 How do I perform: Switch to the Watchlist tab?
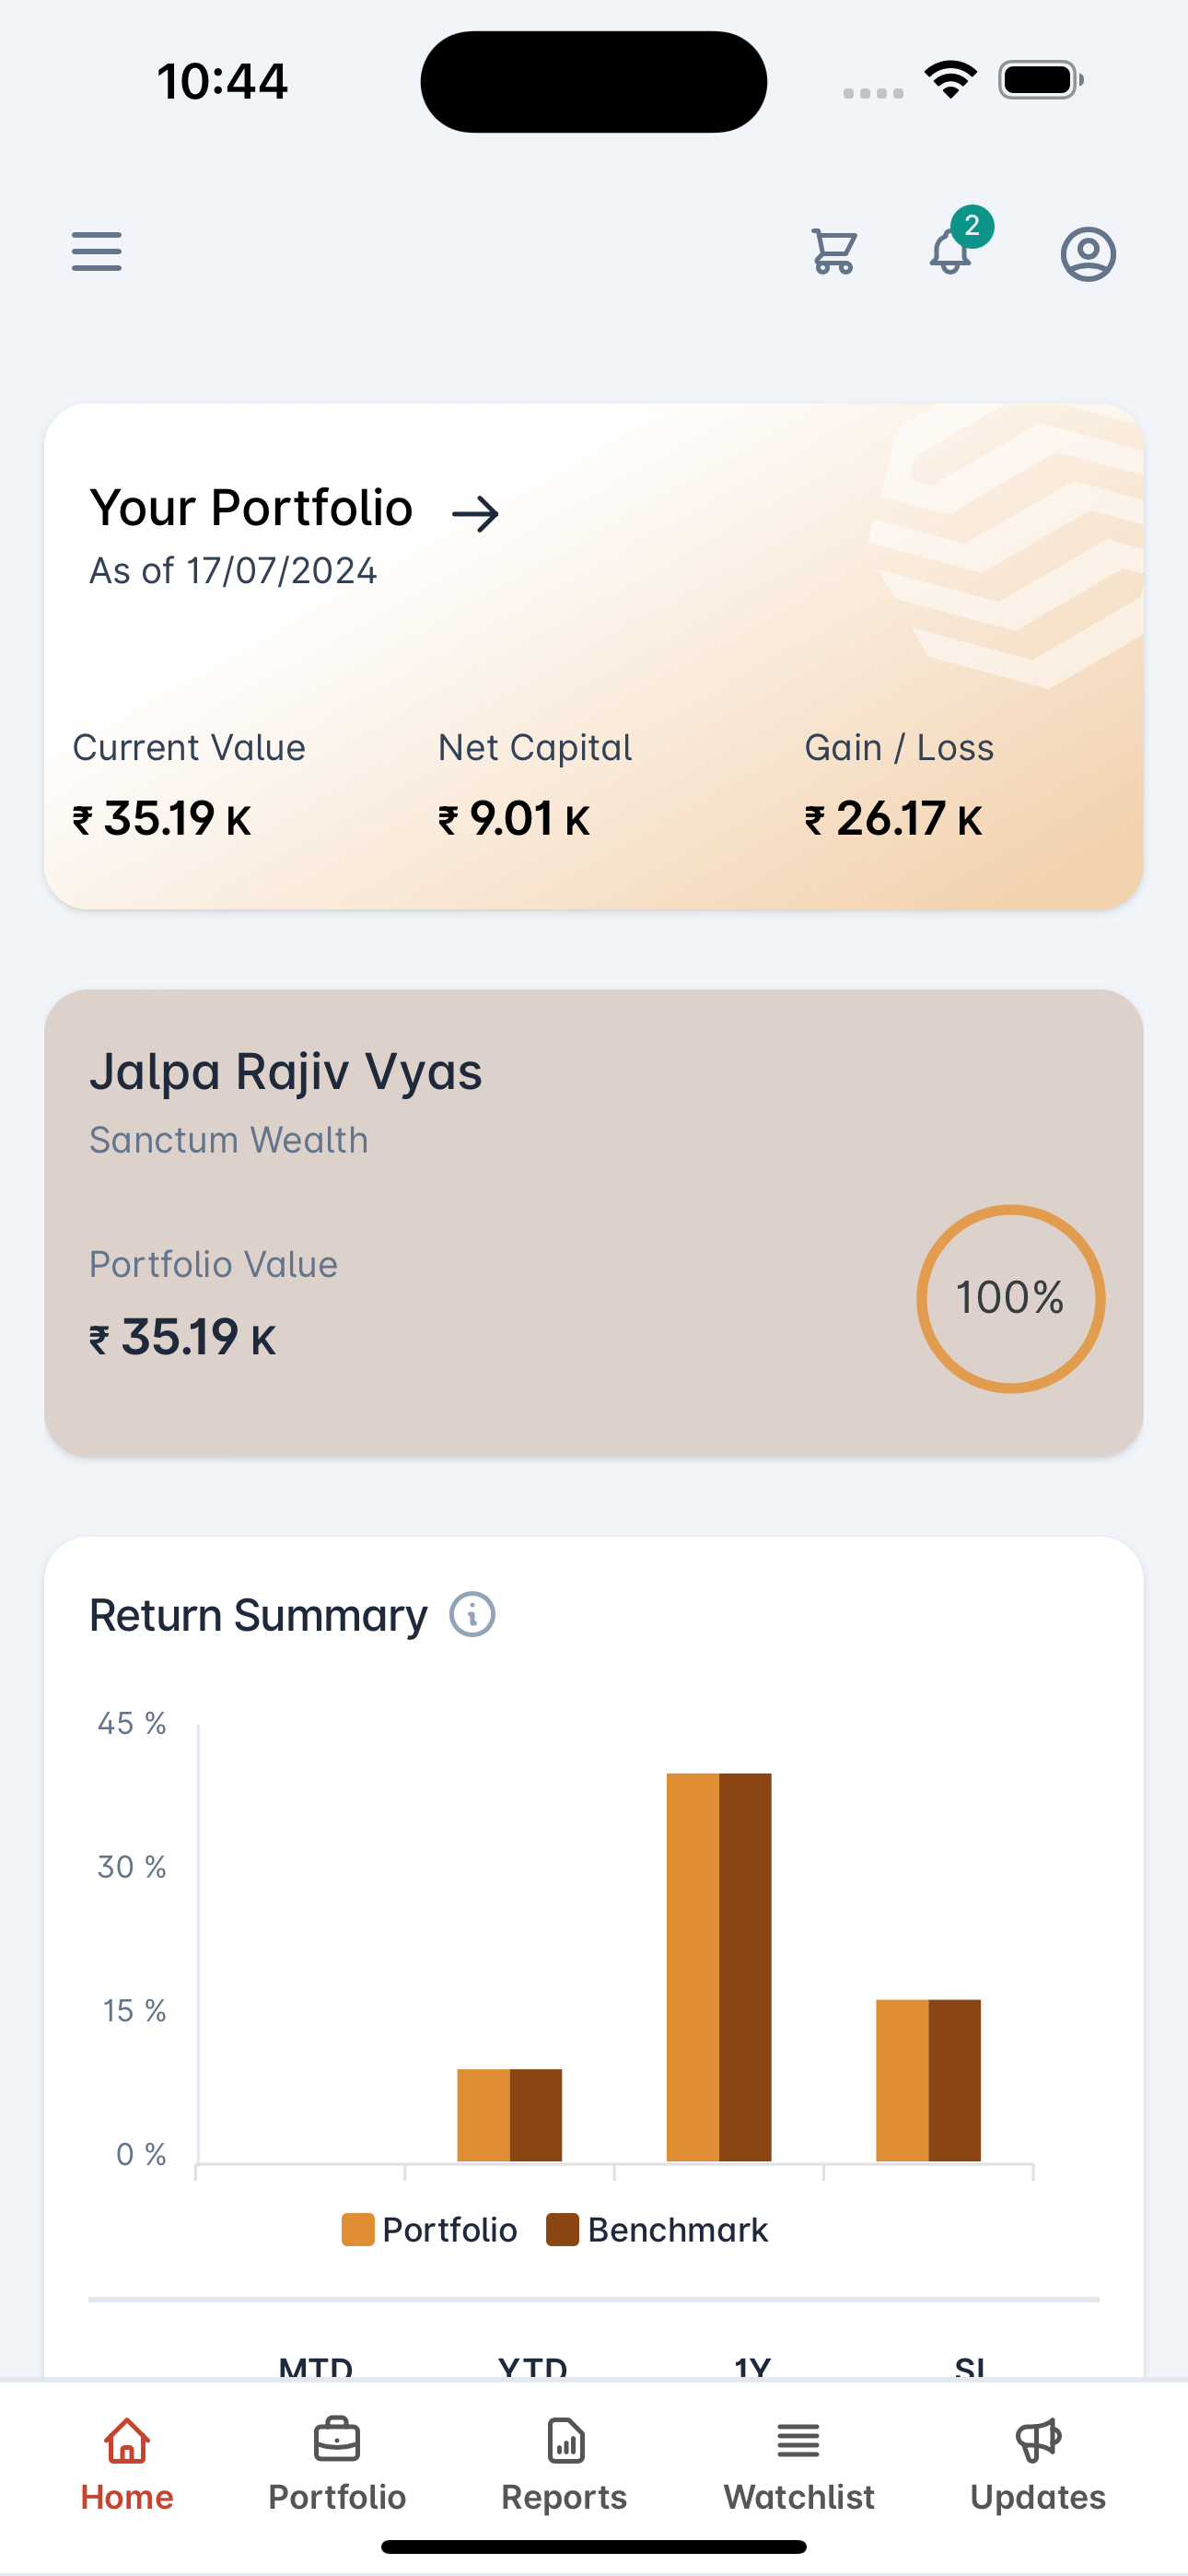[x=798, y=2464]
